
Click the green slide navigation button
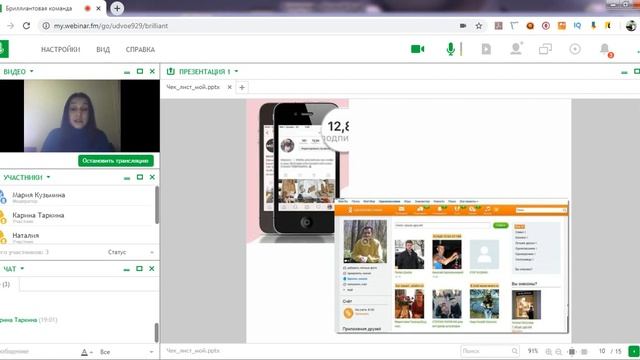pyautogui.click(x=633, y=351)
